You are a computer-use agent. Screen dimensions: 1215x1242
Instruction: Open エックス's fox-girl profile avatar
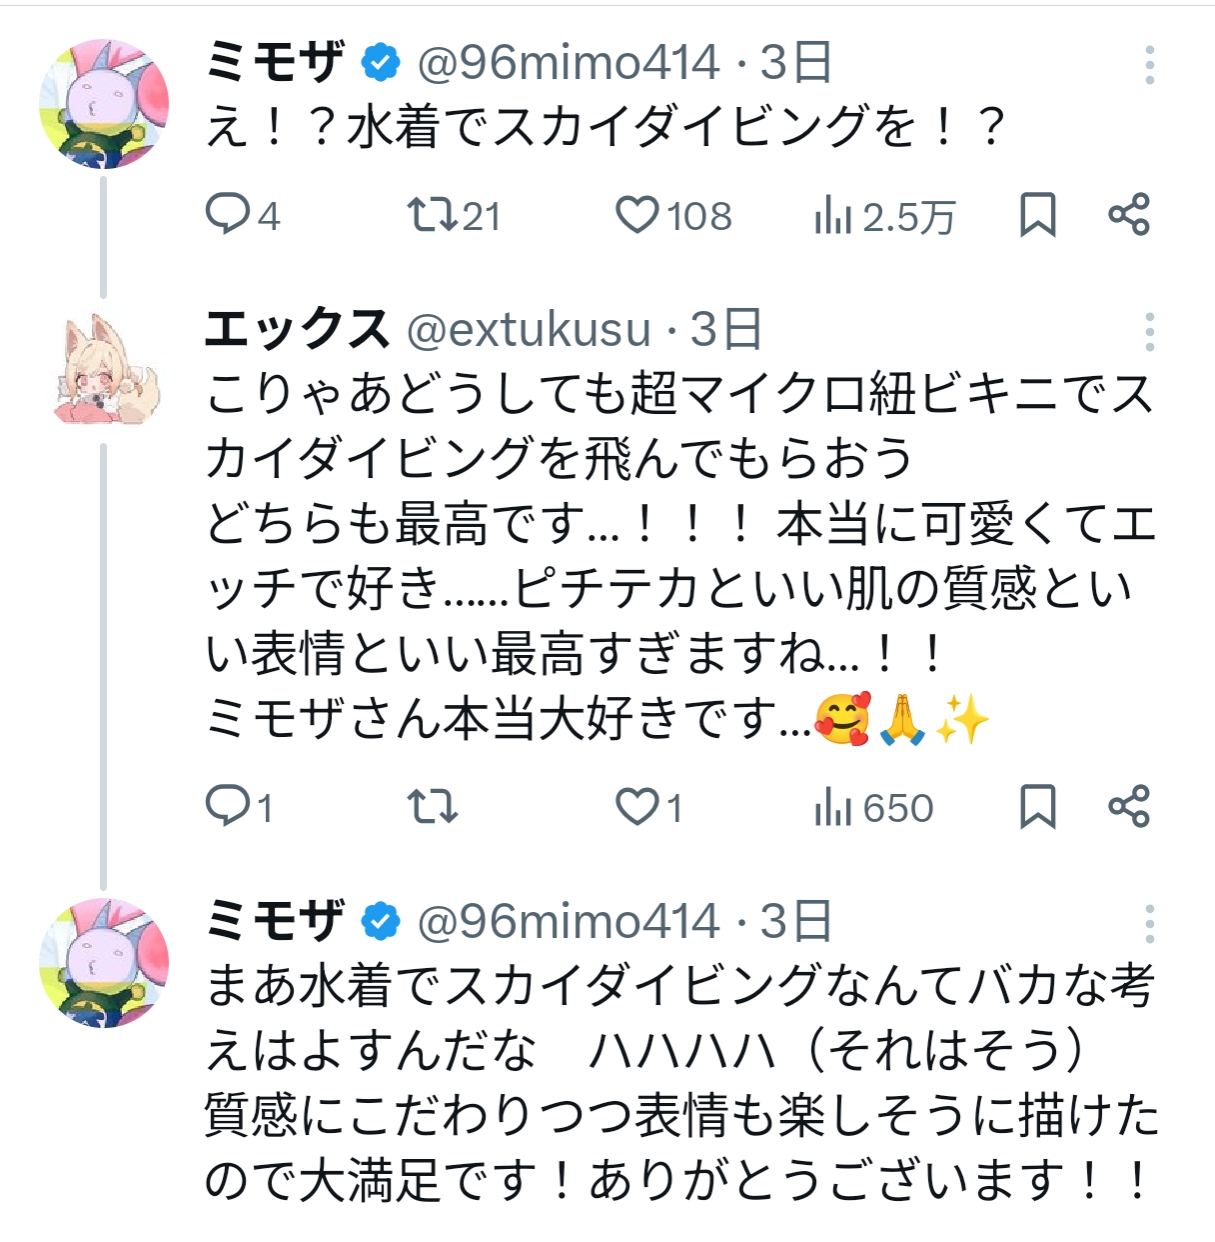click(104, 370)
